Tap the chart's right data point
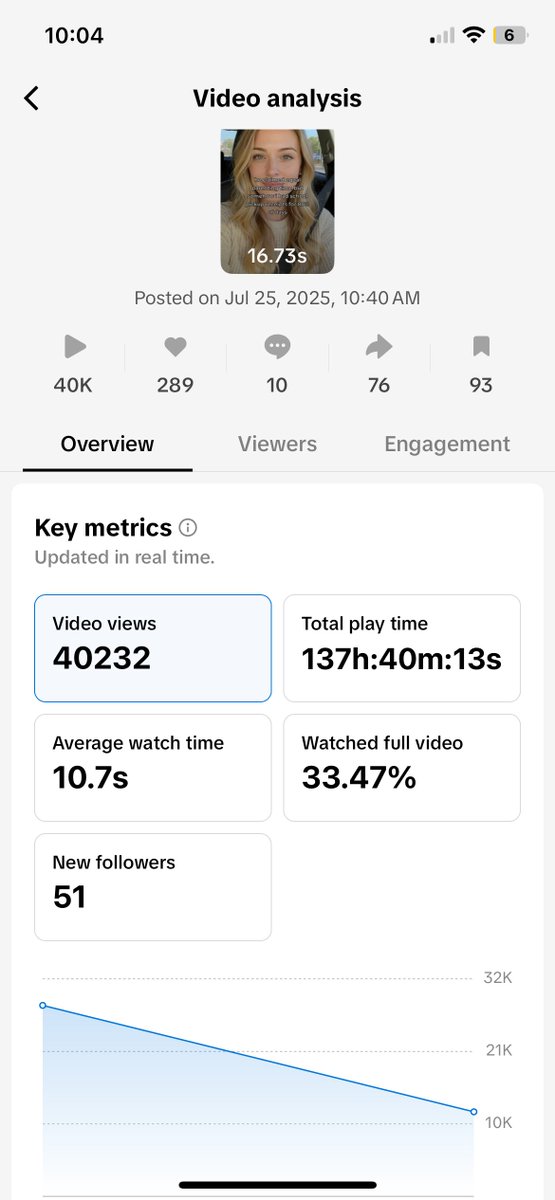Viewport: 555px width, 1200px height. click(x=474, y=1111)
